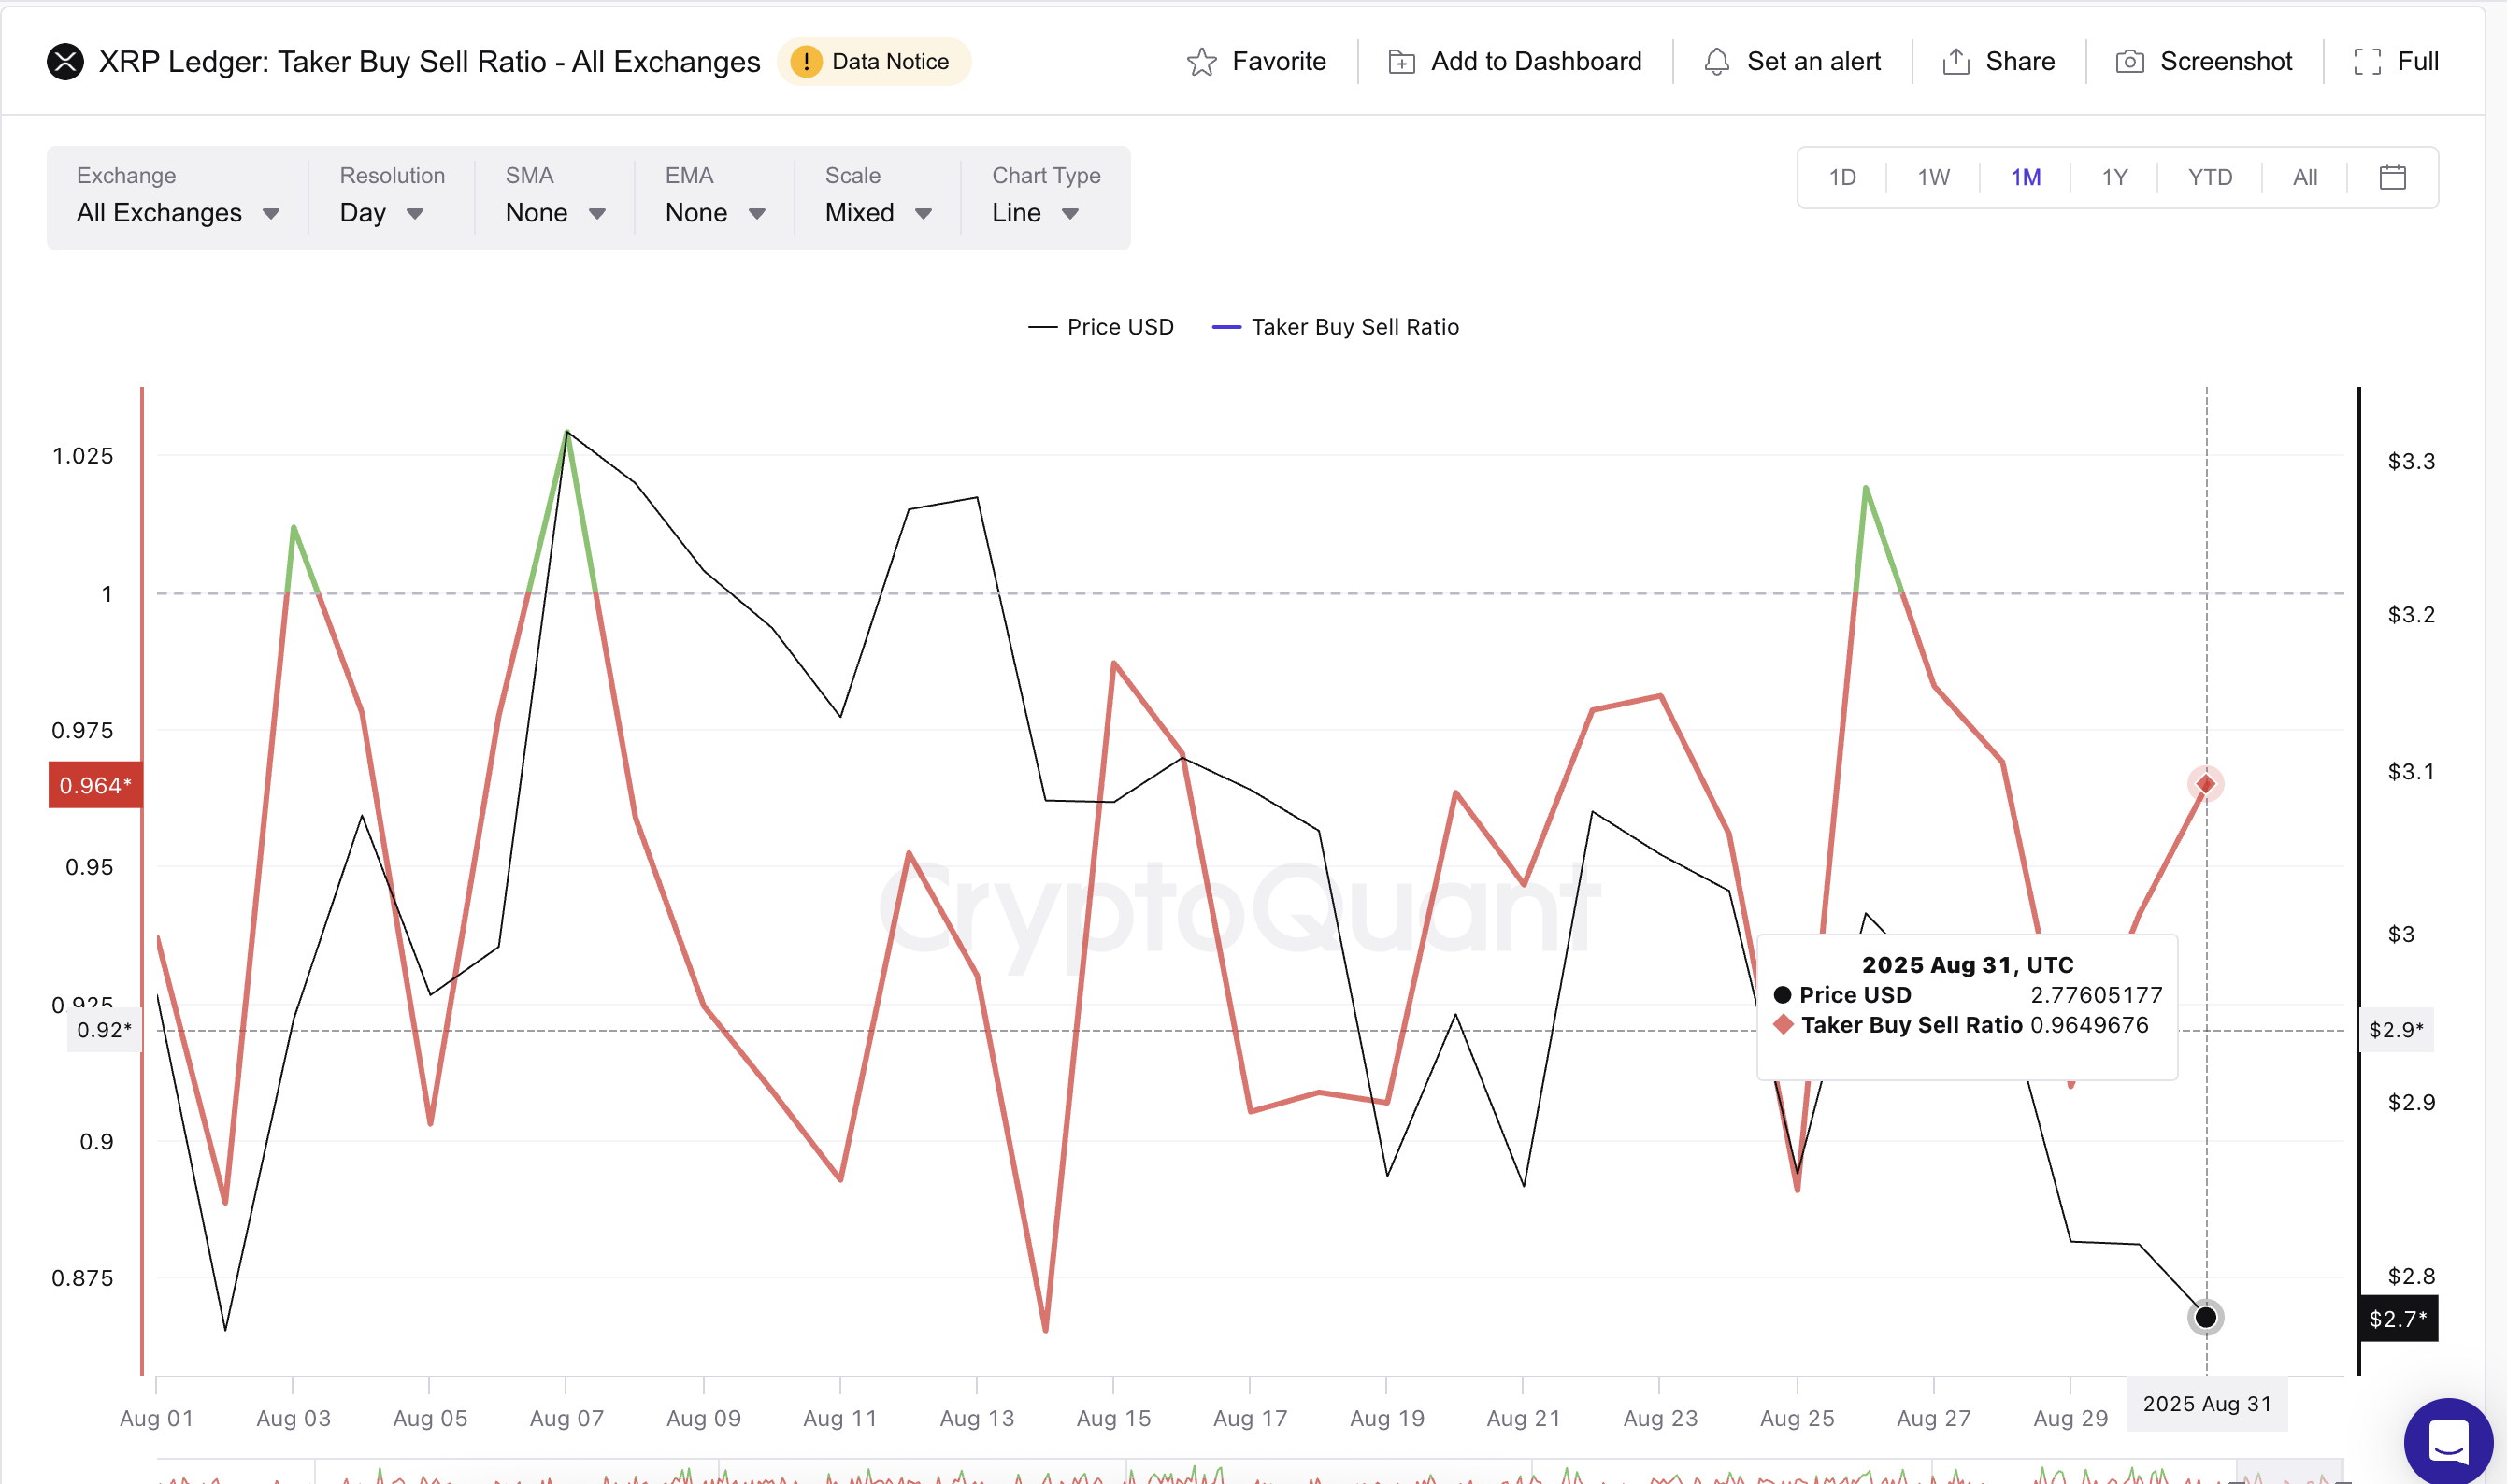
Task: Click the Add to Dashboard icon
Action: [1402, 61]
